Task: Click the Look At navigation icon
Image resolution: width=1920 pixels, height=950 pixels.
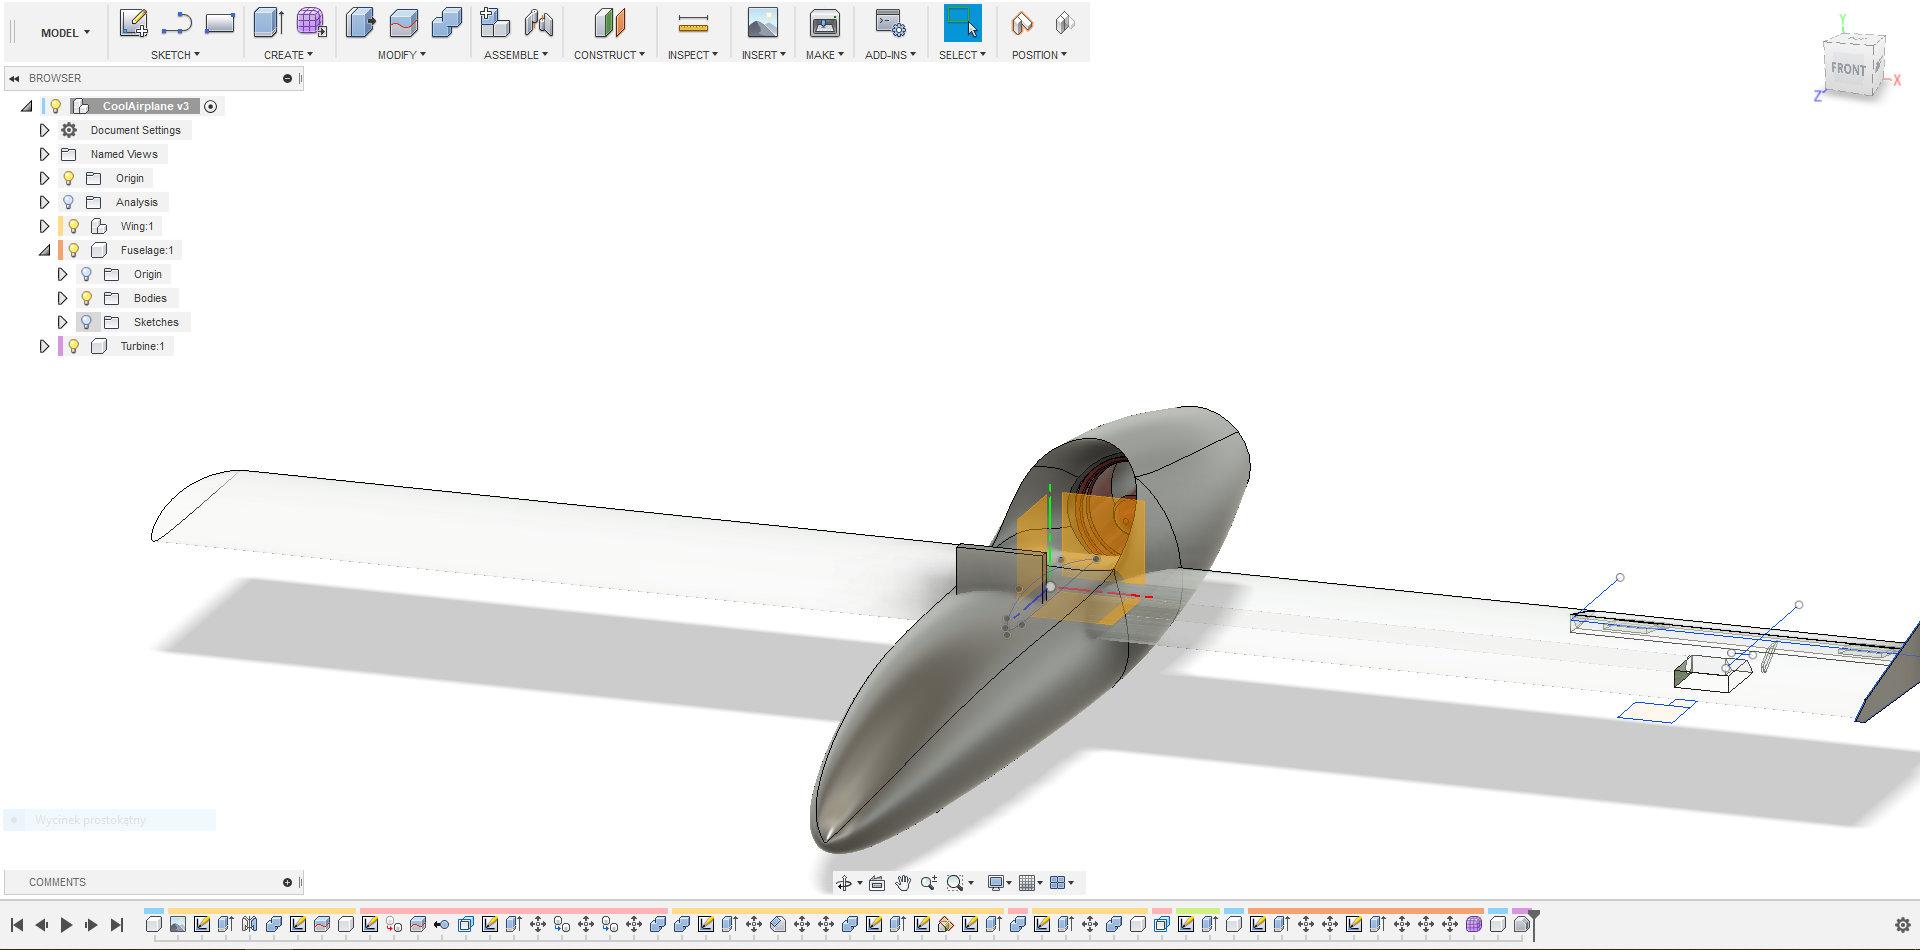Action: pos(877,883)
